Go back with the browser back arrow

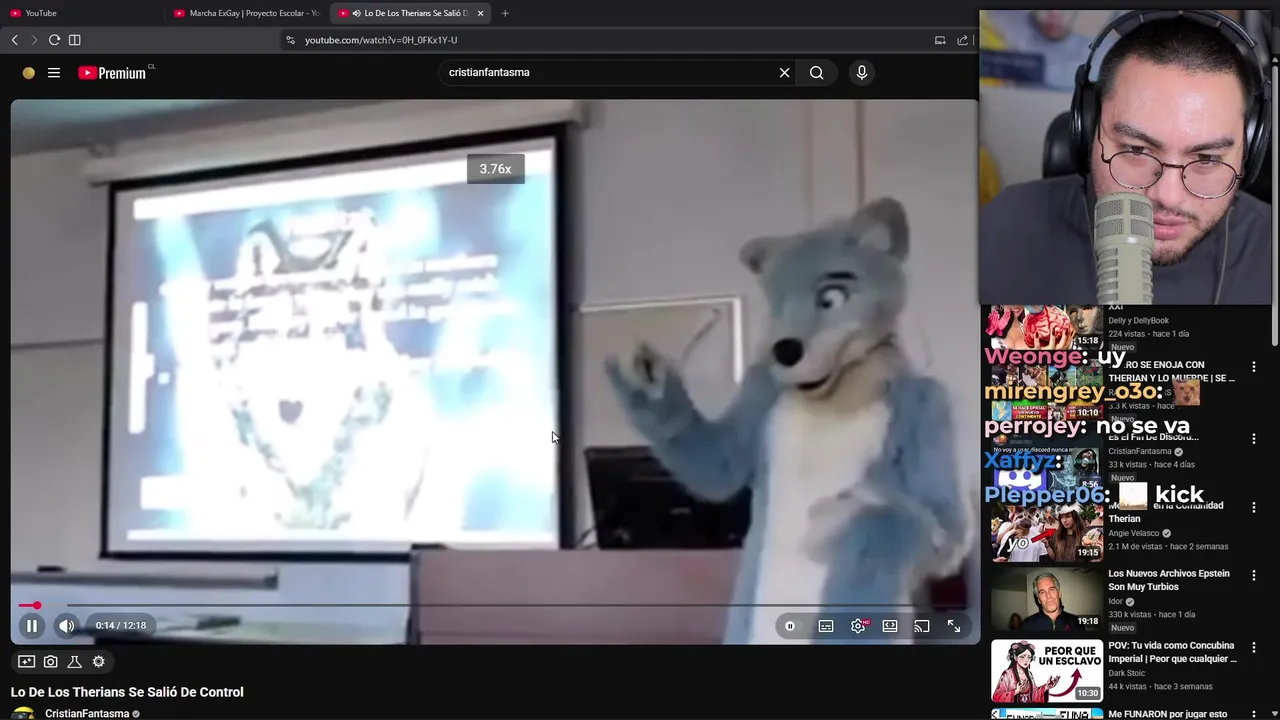15,40
